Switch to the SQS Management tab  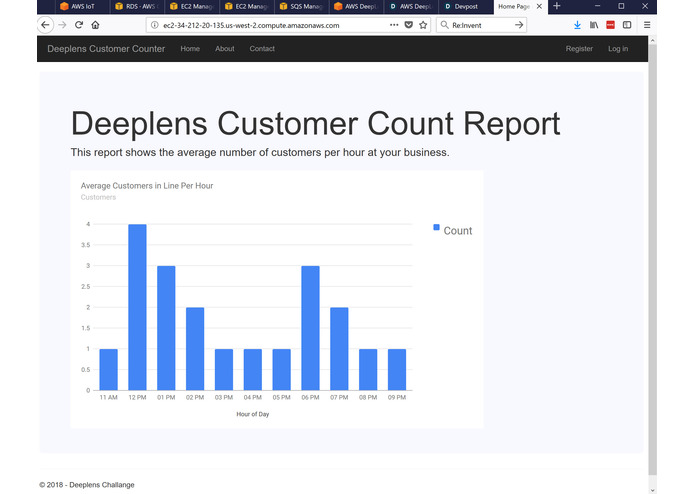[x=301, y=7]
